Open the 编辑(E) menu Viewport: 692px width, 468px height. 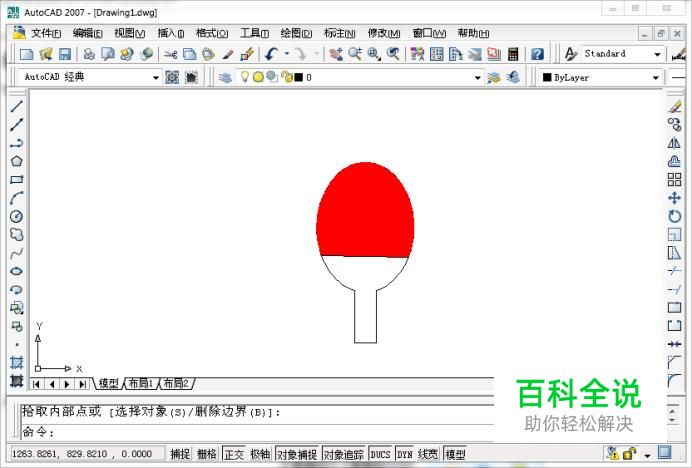(x=87, y=33)
